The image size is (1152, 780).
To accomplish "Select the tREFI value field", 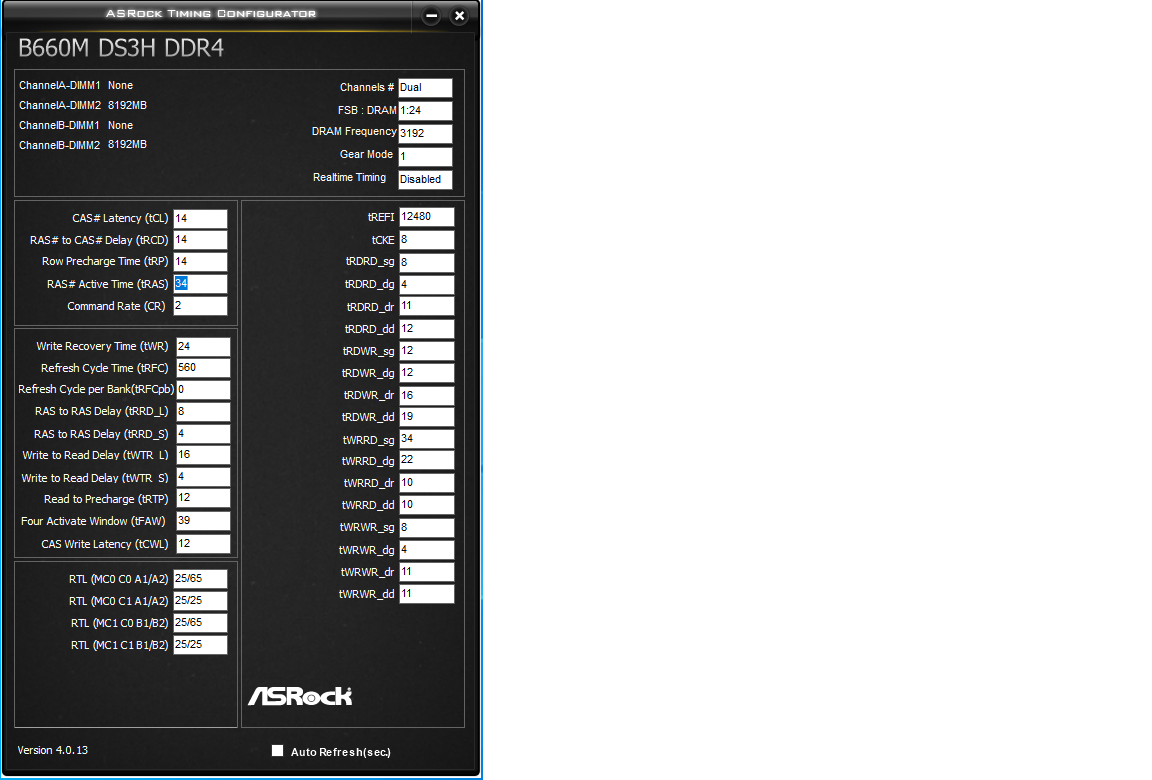I will (427, 217).
